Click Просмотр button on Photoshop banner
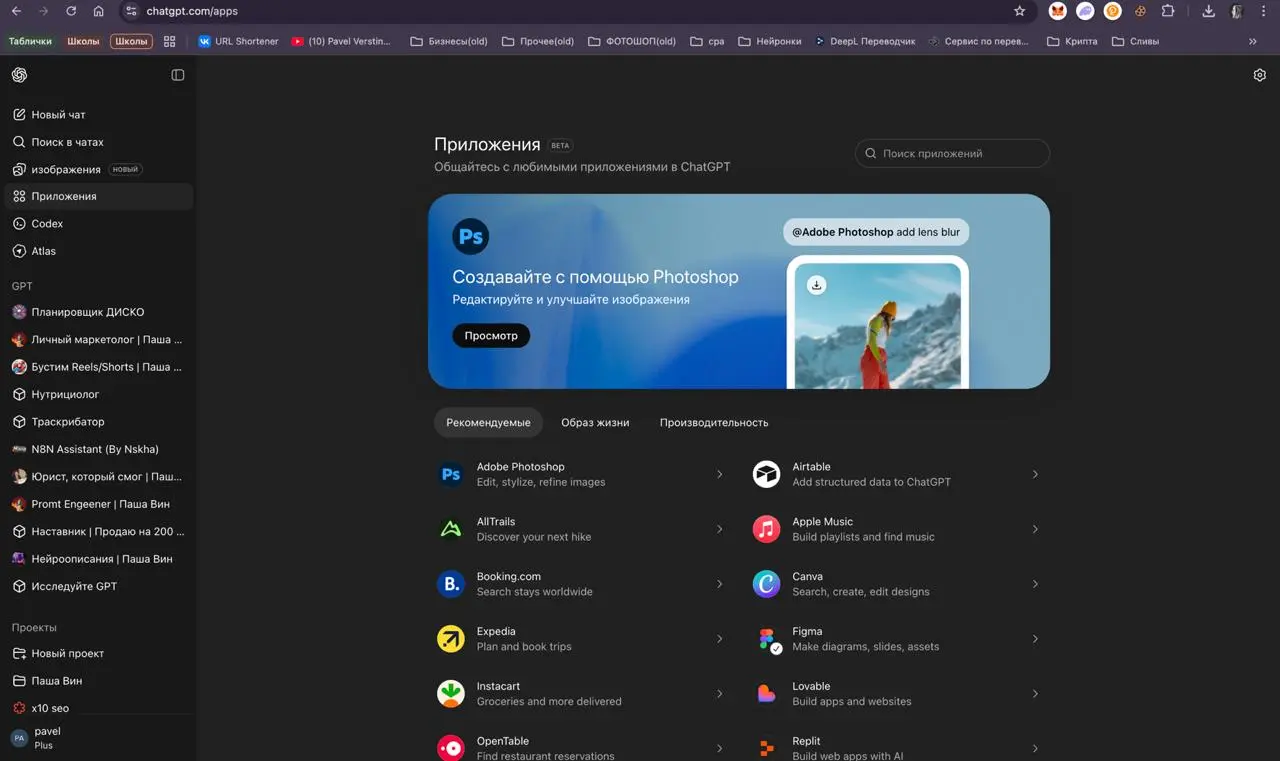1280x761 pixels. [x=491, y=336]
